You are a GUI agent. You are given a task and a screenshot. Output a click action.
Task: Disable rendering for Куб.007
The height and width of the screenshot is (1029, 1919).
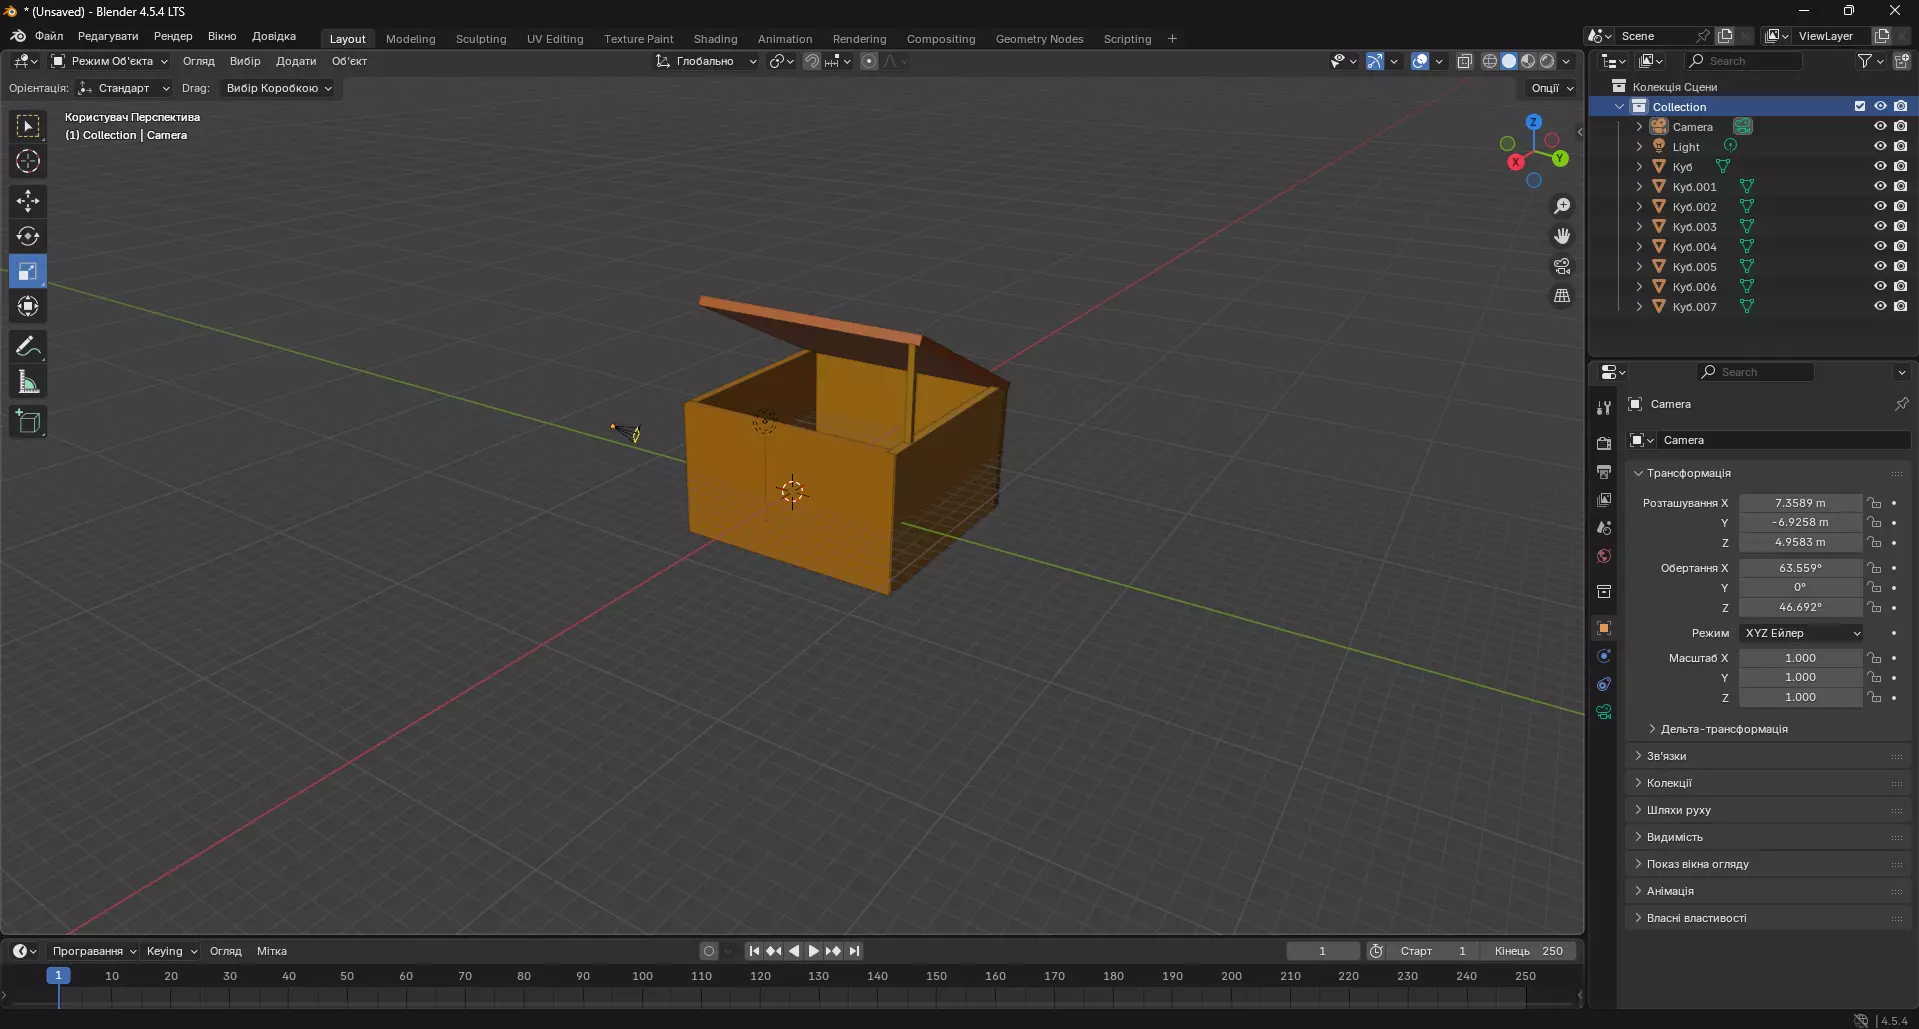[1901, 306]
